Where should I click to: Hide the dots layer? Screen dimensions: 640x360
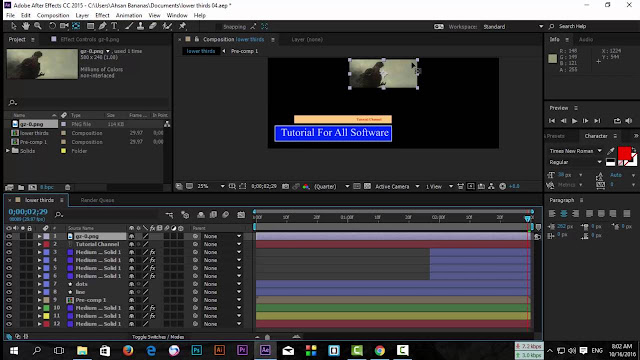tap(9, 284)
